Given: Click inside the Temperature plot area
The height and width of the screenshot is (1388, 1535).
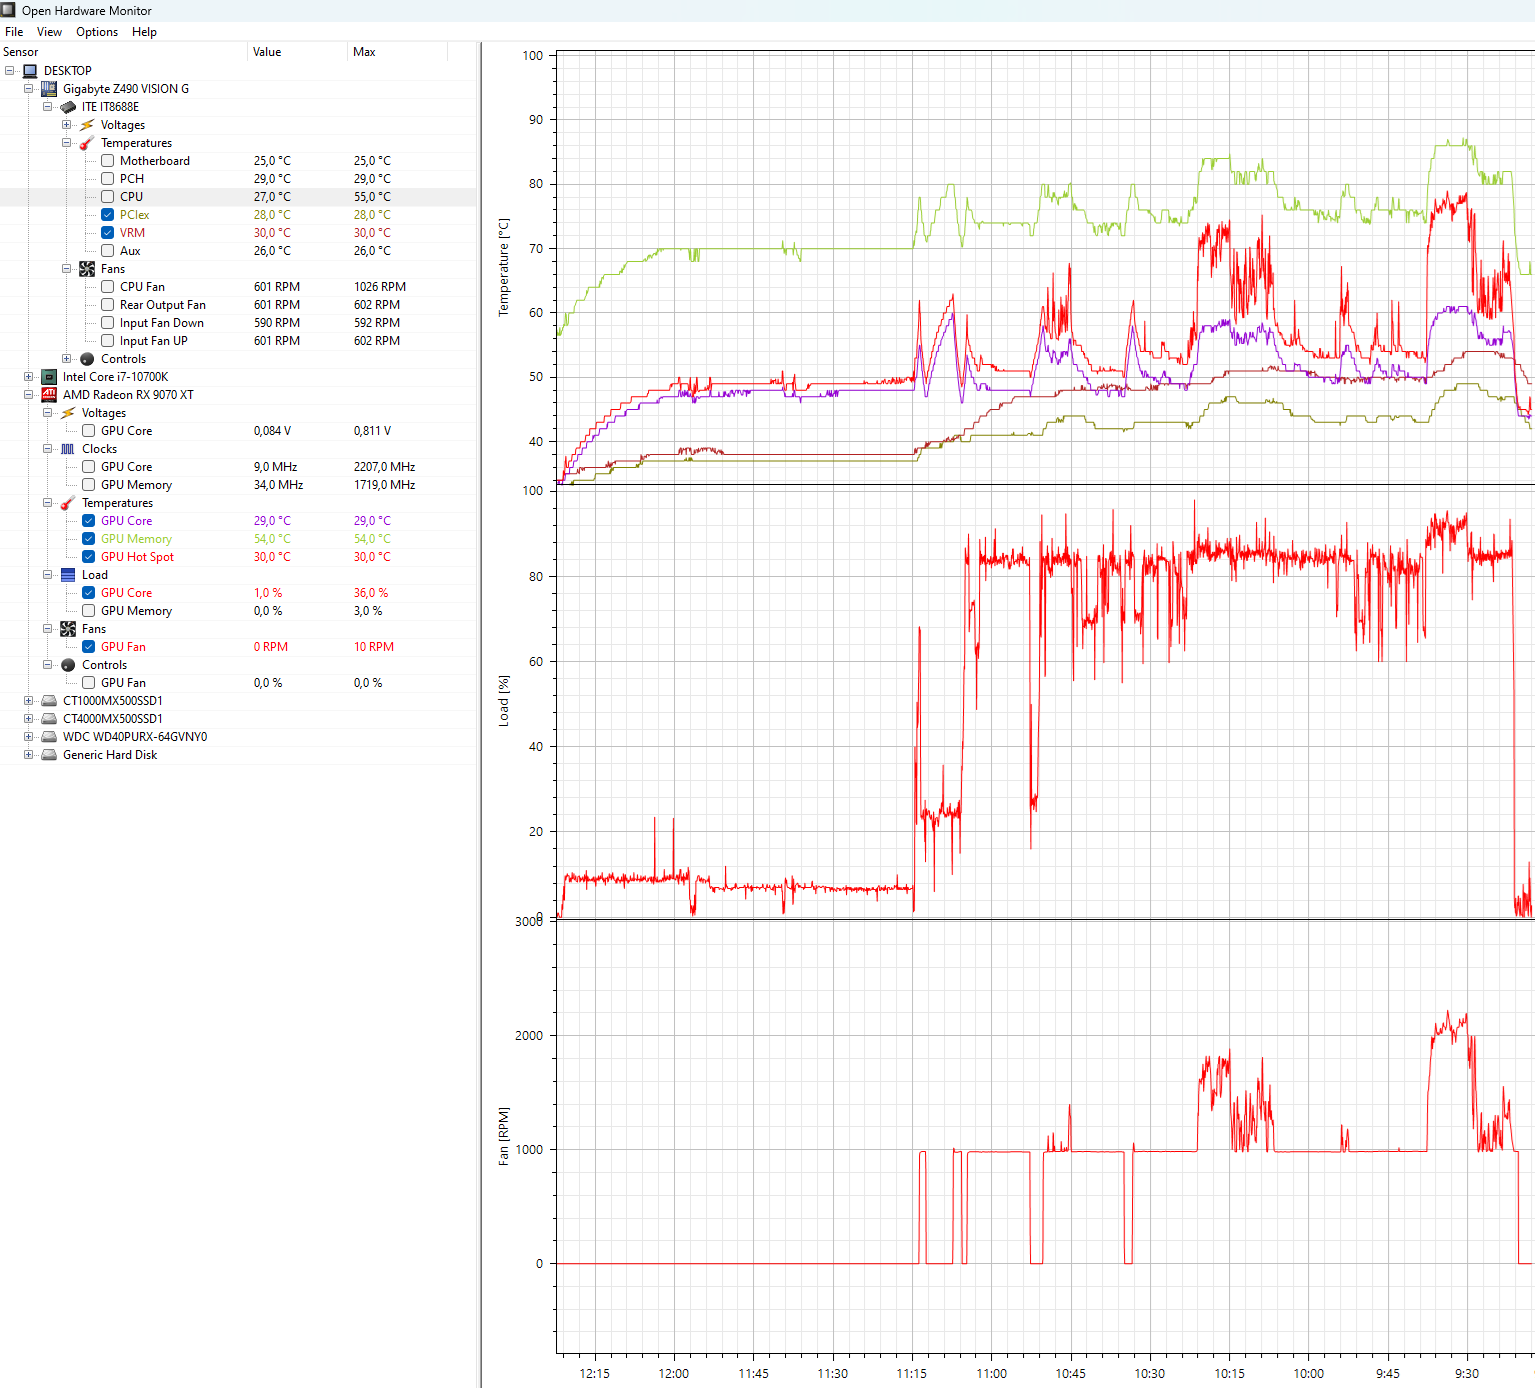Looking at the screenshot, I should pos(1044,268).
